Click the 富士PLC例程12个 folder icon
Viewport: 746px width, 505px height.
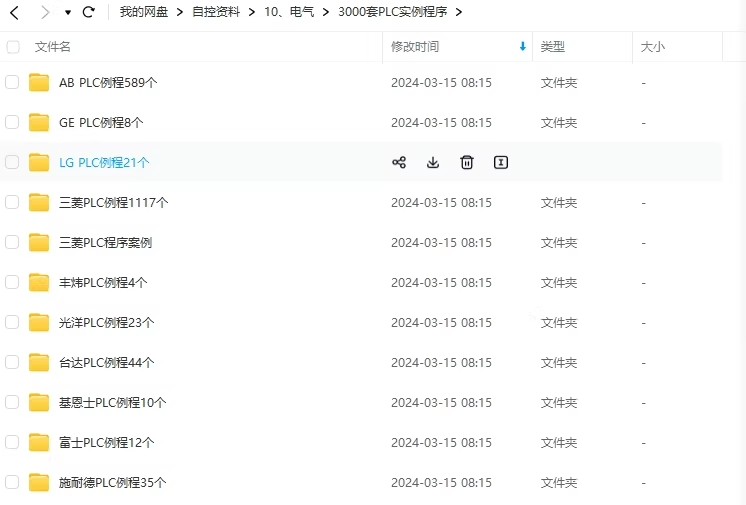[x=39, y=442]
